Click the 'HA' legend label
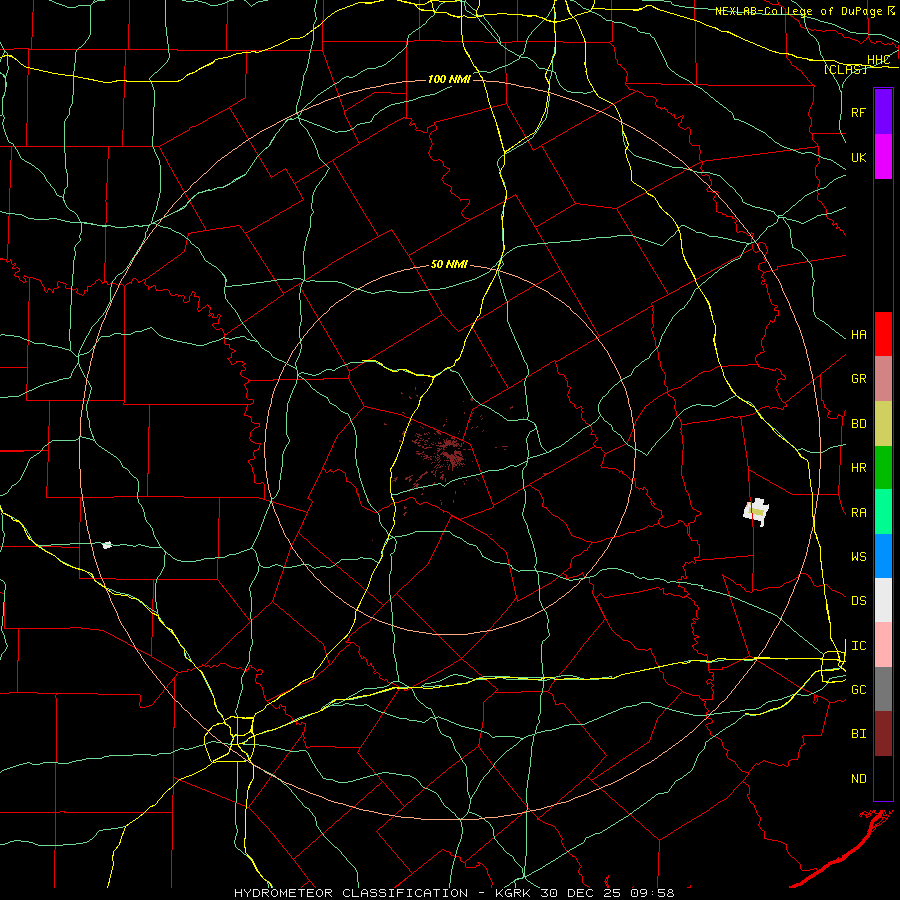Viewport: 900px width, 900px height. point(858,334)
